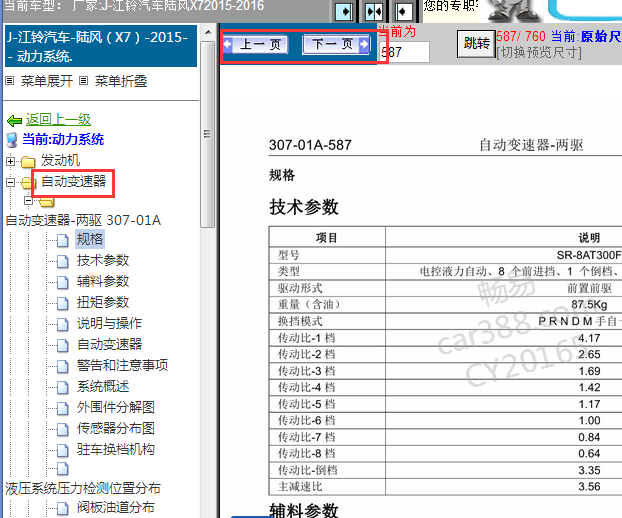Screen dimensions: 622x518
Task: Click the green back arrow icon
Action: [x=14, y=120]
